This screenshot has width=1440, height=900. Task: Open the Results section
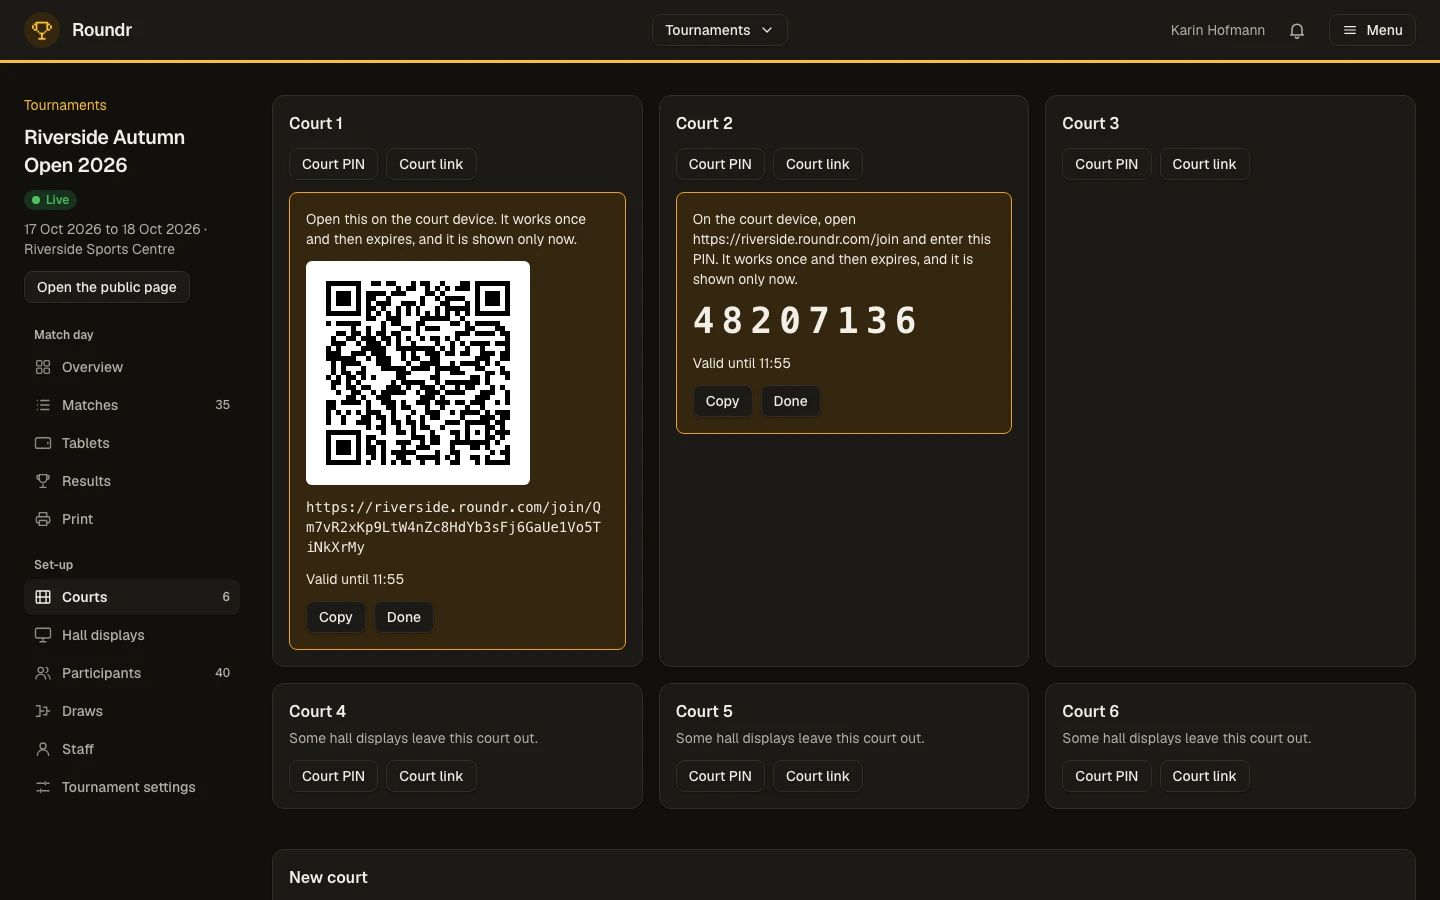(x=132, y=481)
